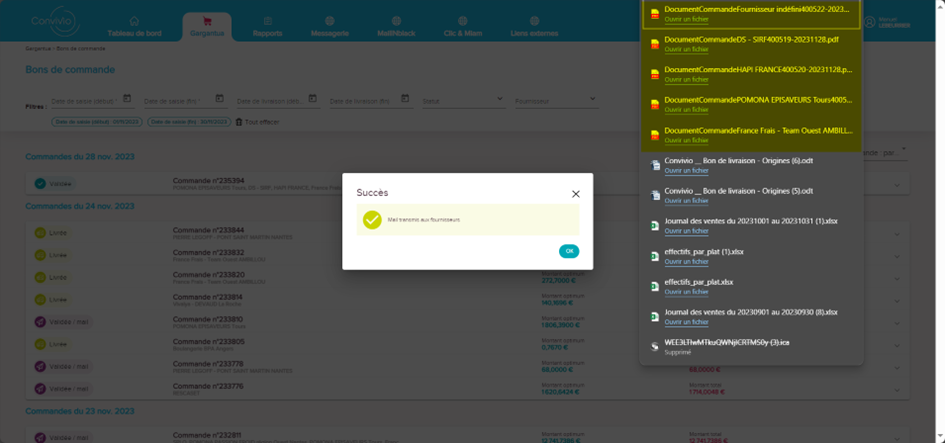Viewport: 945px width, 443px height.
Task: Select Commande n°233814 row
Action: (x=468, y=300)
